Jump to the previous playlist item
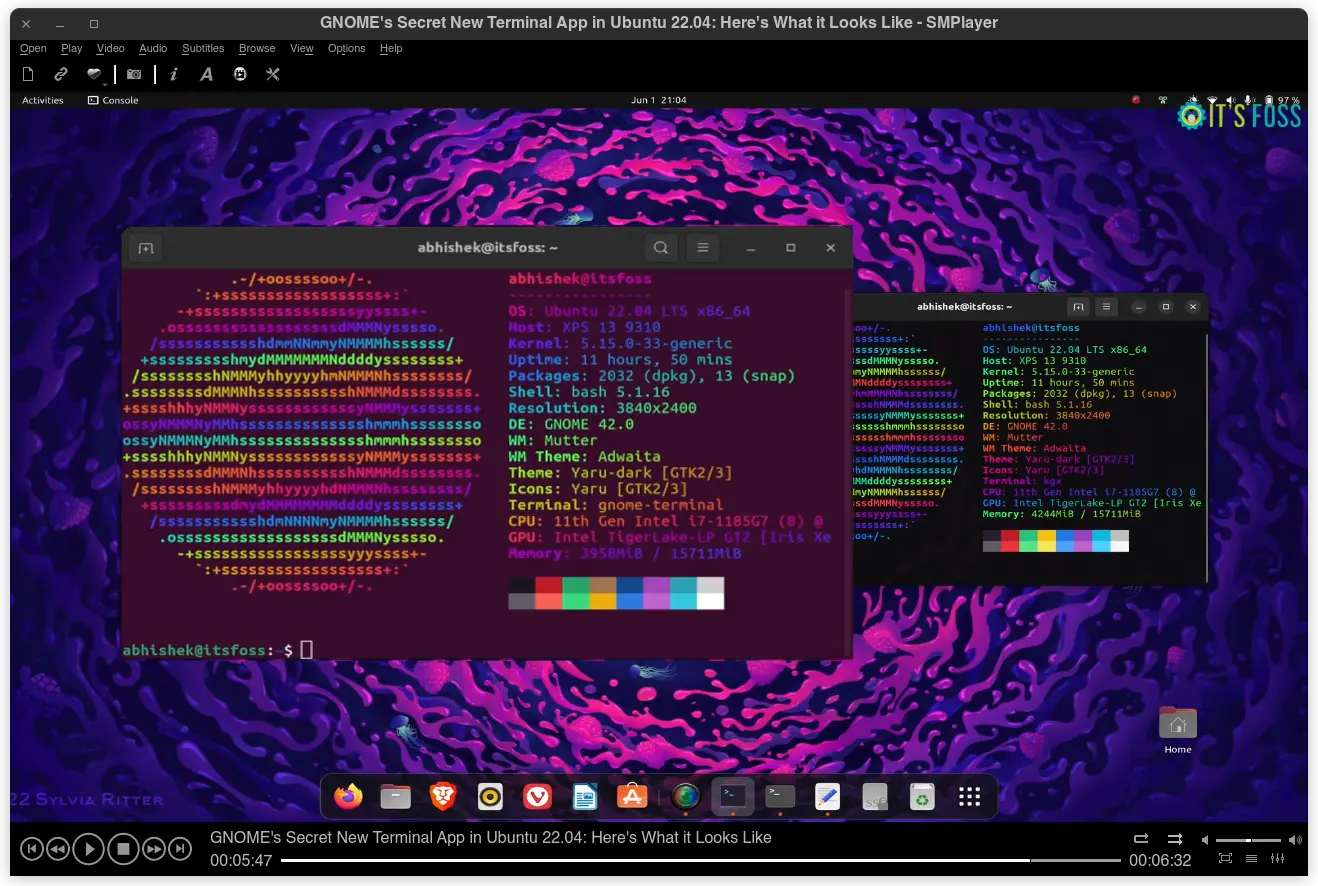Image resolution: width=1318 pixels, height=886 pixels. click(x=31, y=849)
